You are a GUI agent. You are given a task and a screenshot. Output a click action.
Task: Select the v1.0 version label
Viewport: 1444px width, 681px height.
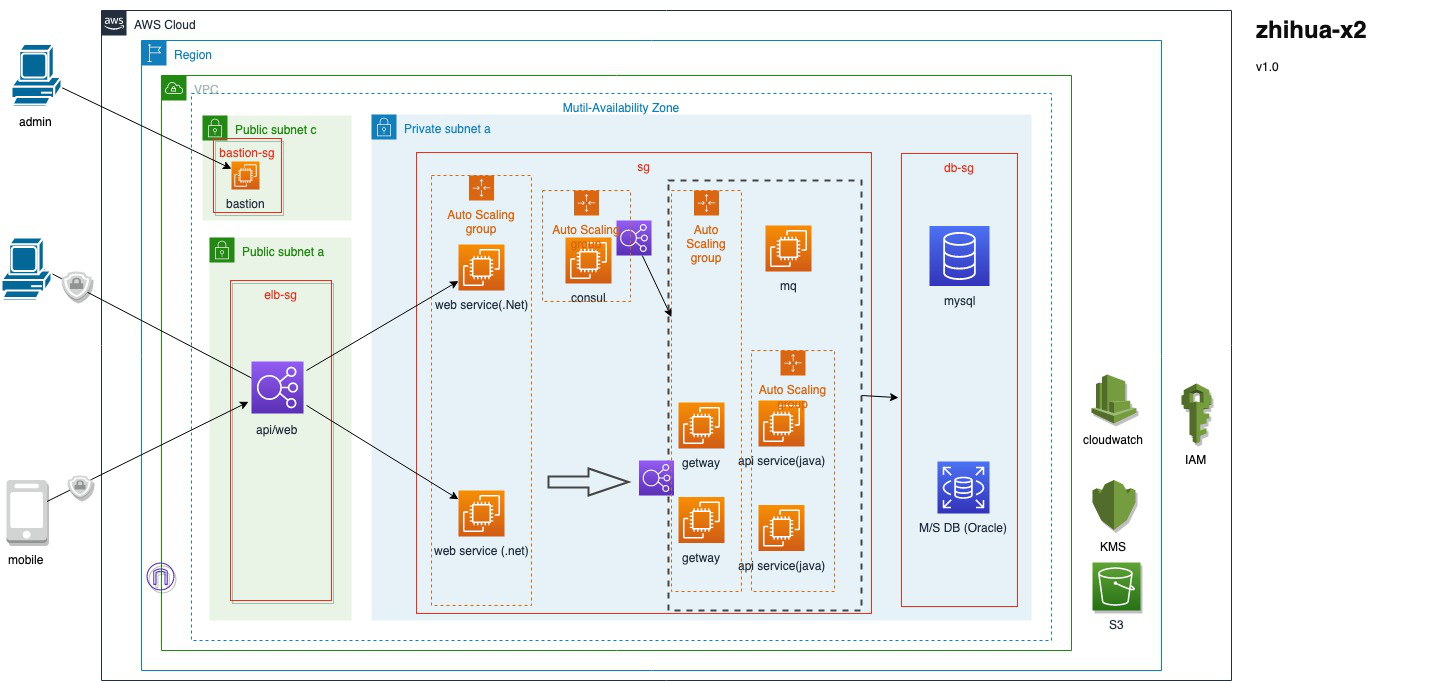pos(1268,68)
